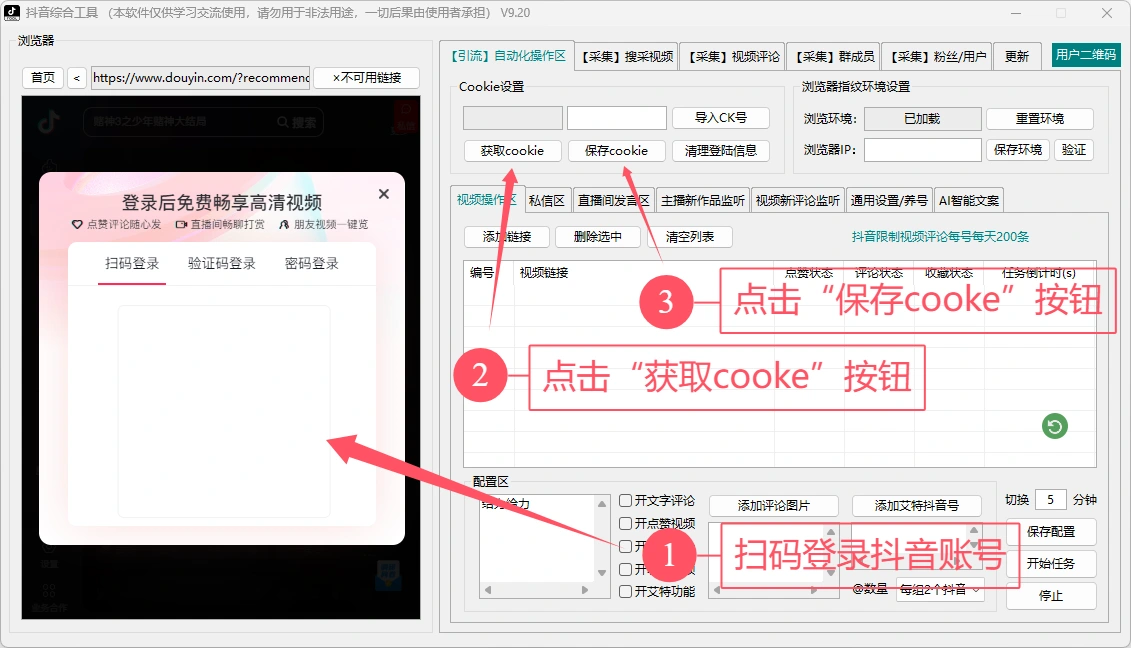Click the browser URL address field

pyautogui.click(x=201, y=78)
